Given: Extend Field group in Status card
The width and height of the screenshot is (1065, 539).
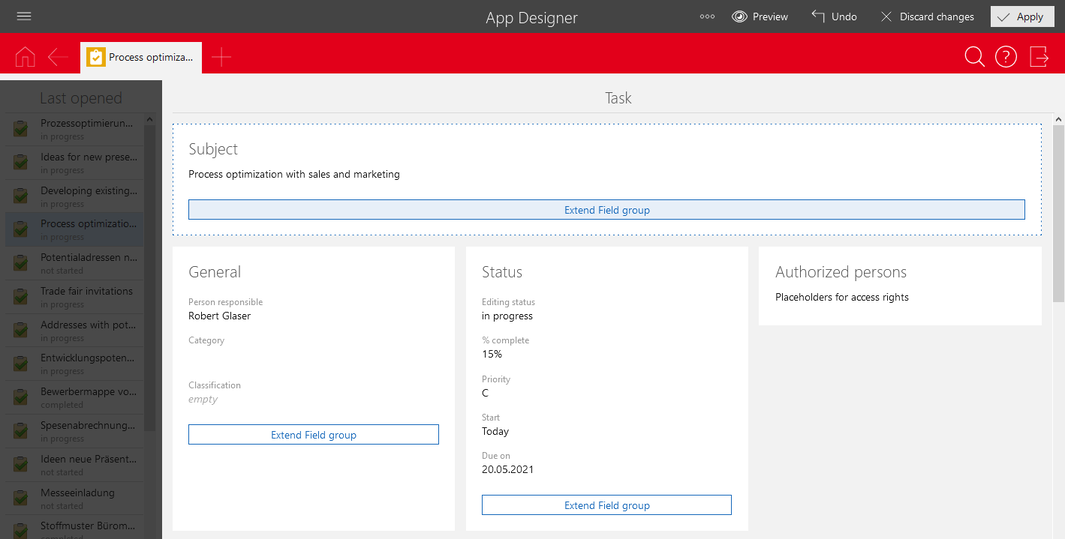Looking at the screenshot, I should pyautogui.click(x=606, y=505).
